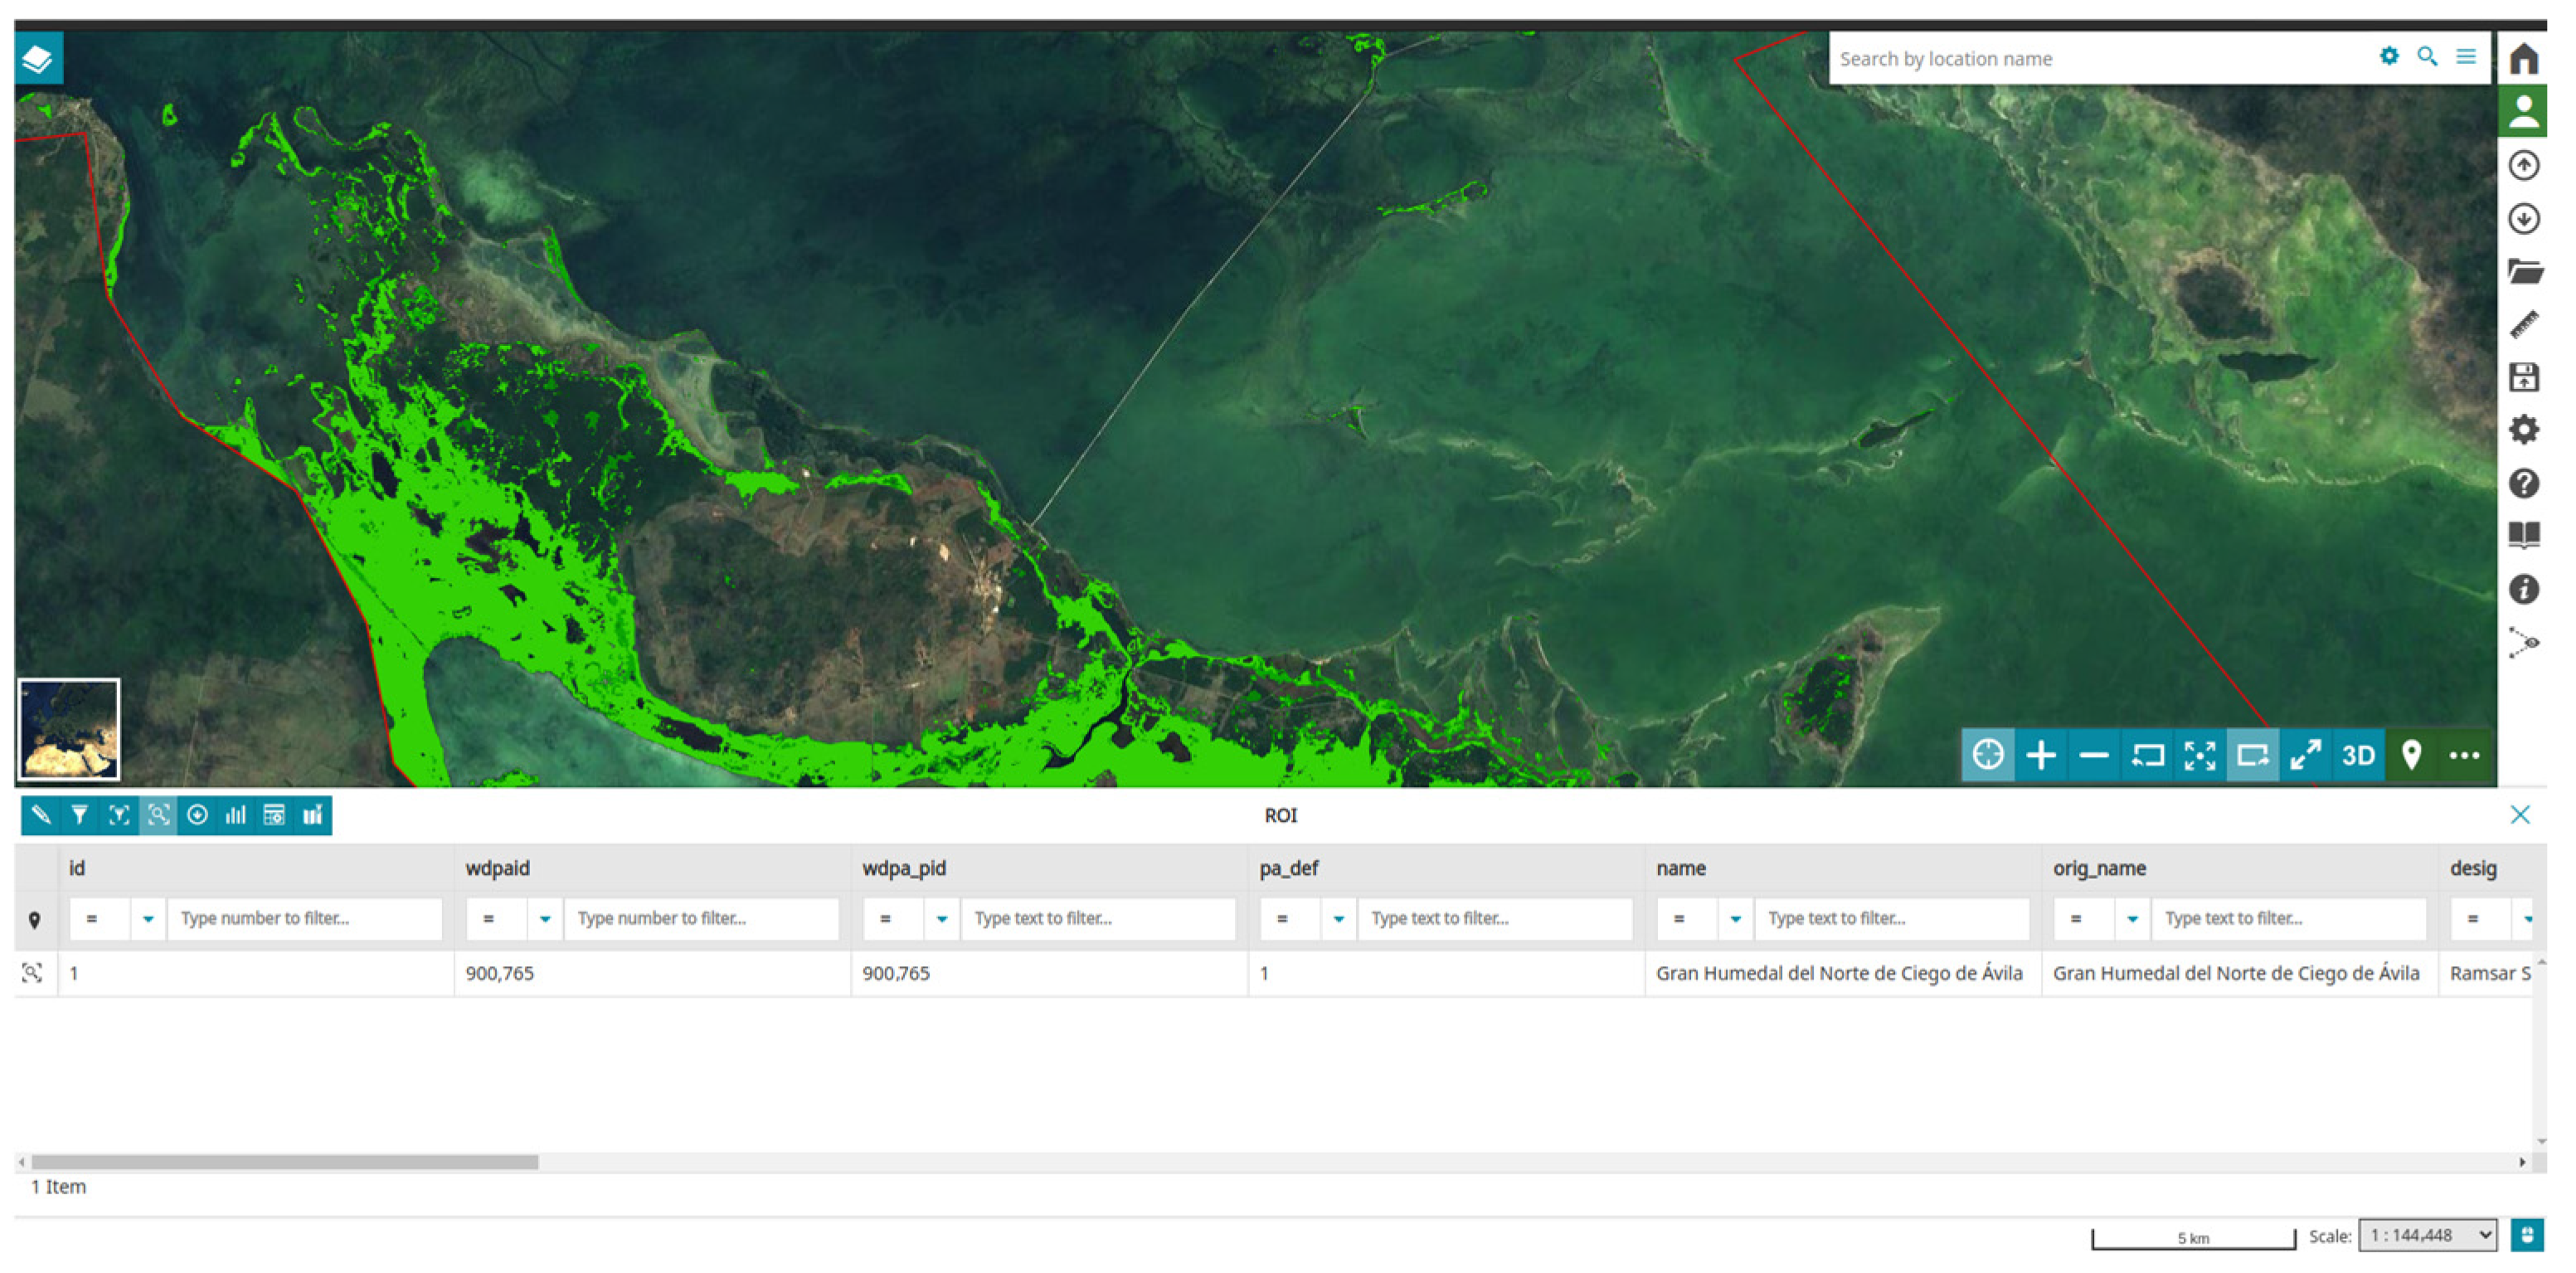Expand the name column operator dropdown
2576x1273 pixels.
[1735, 919]
